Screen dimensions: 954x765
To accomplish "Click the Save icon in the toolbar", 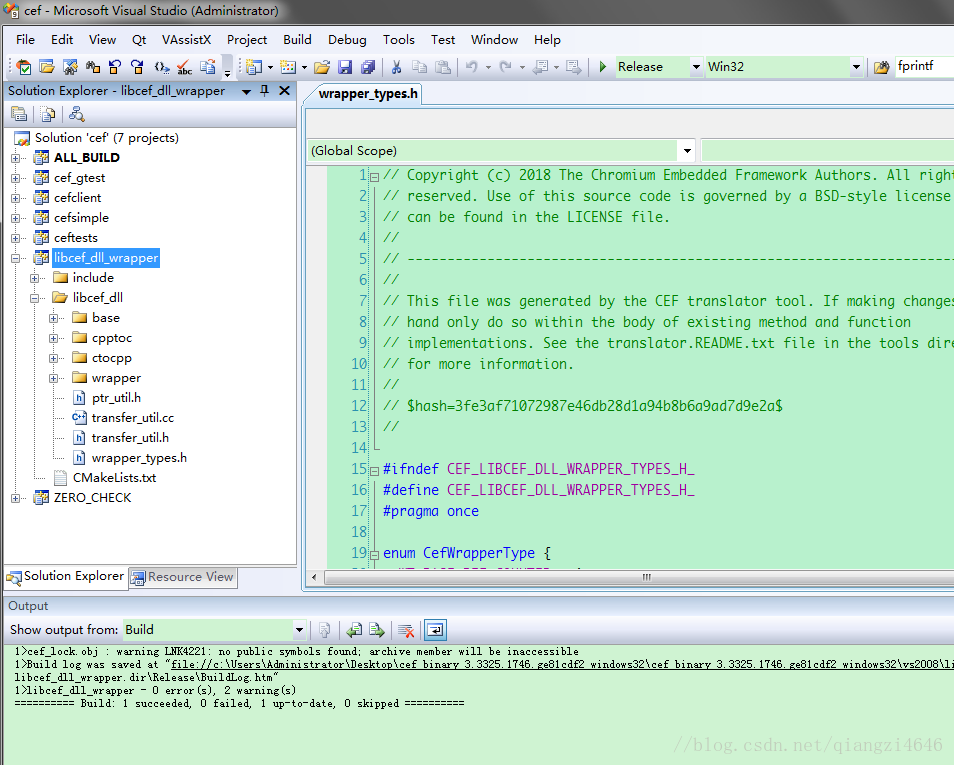I will [x=345, y=67].
